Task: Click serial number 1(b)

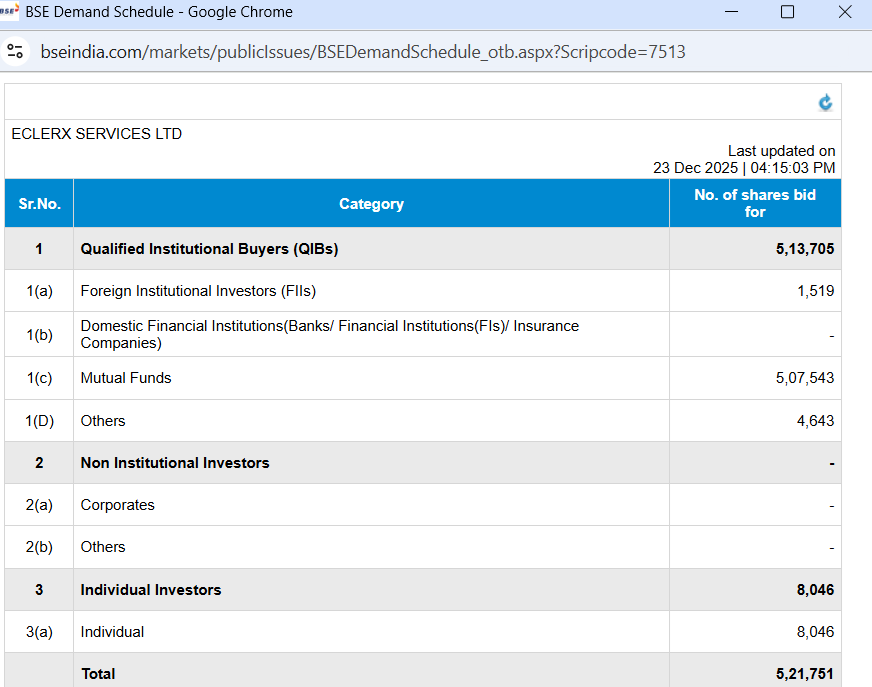Action: point(39,335)
